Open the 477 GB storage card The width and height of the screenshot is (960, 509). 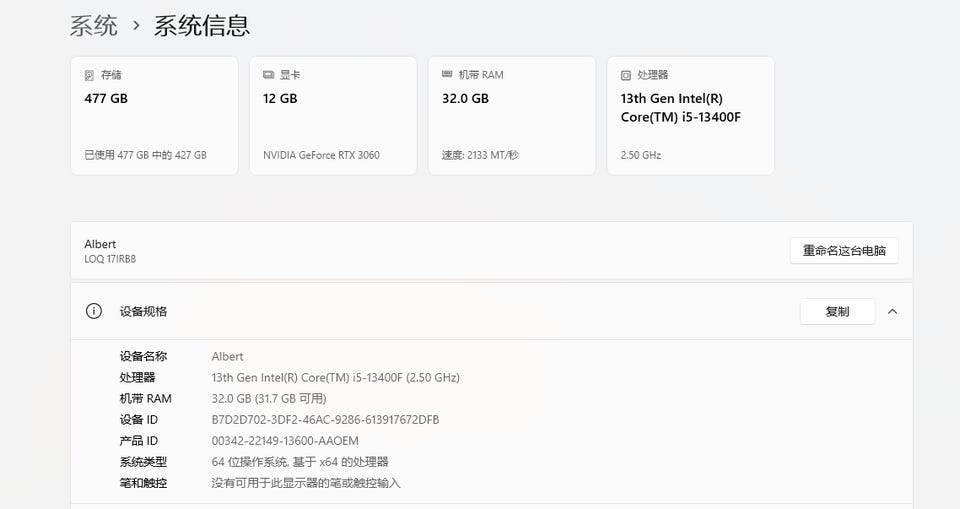click(x=154, y=116)
